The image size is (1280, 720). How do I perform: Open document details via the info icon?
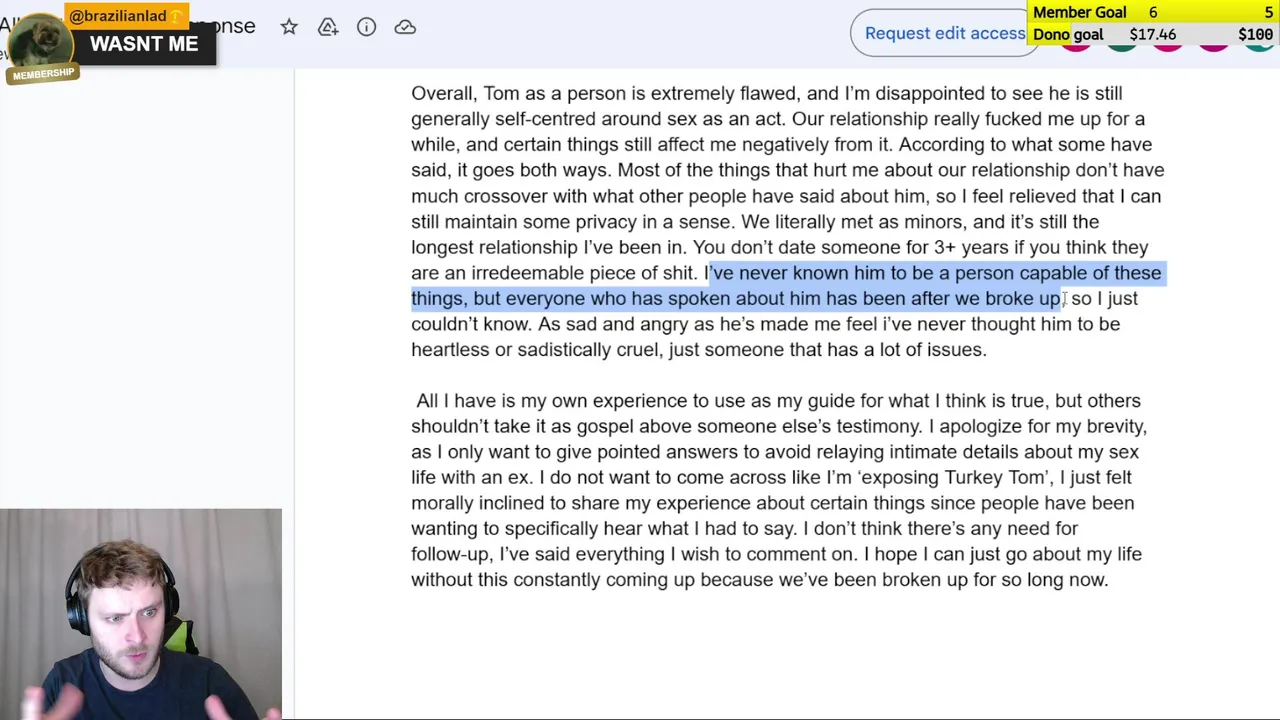(366, 27)
